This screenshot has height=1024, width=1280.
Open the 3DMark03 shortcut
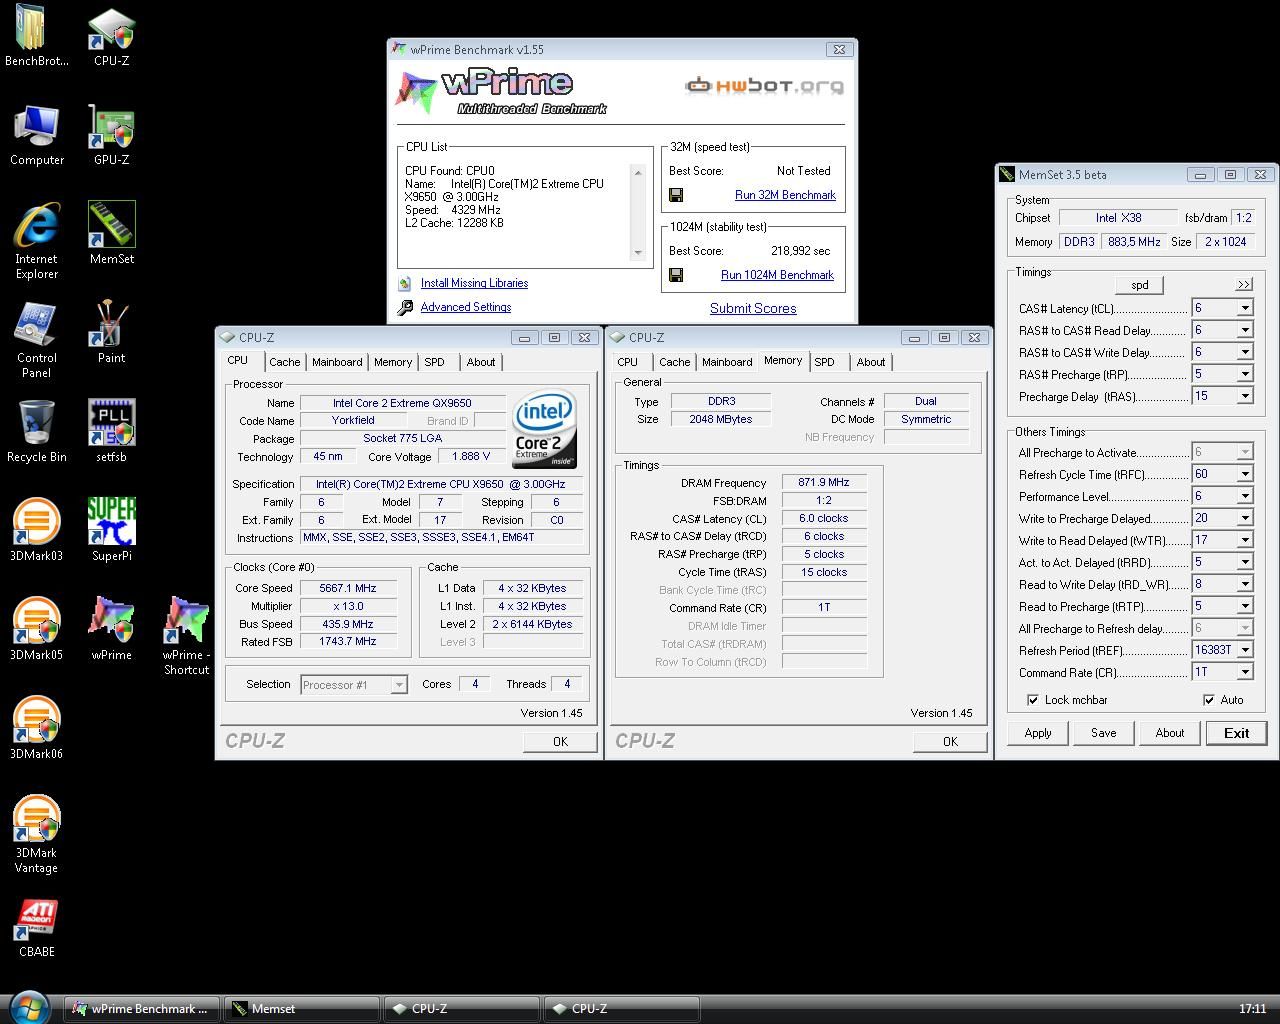tap(37, 530)
